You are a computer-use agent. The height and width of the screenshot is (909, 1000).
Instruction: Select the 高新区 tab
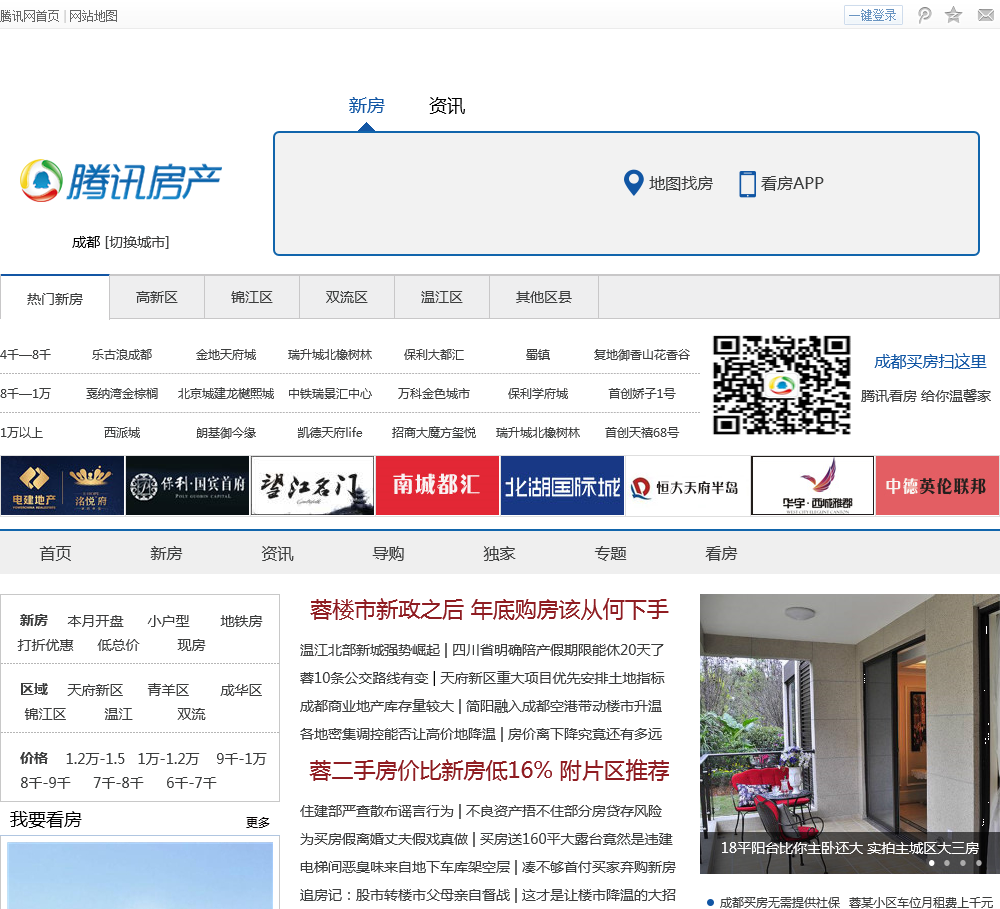pos(157,297)
